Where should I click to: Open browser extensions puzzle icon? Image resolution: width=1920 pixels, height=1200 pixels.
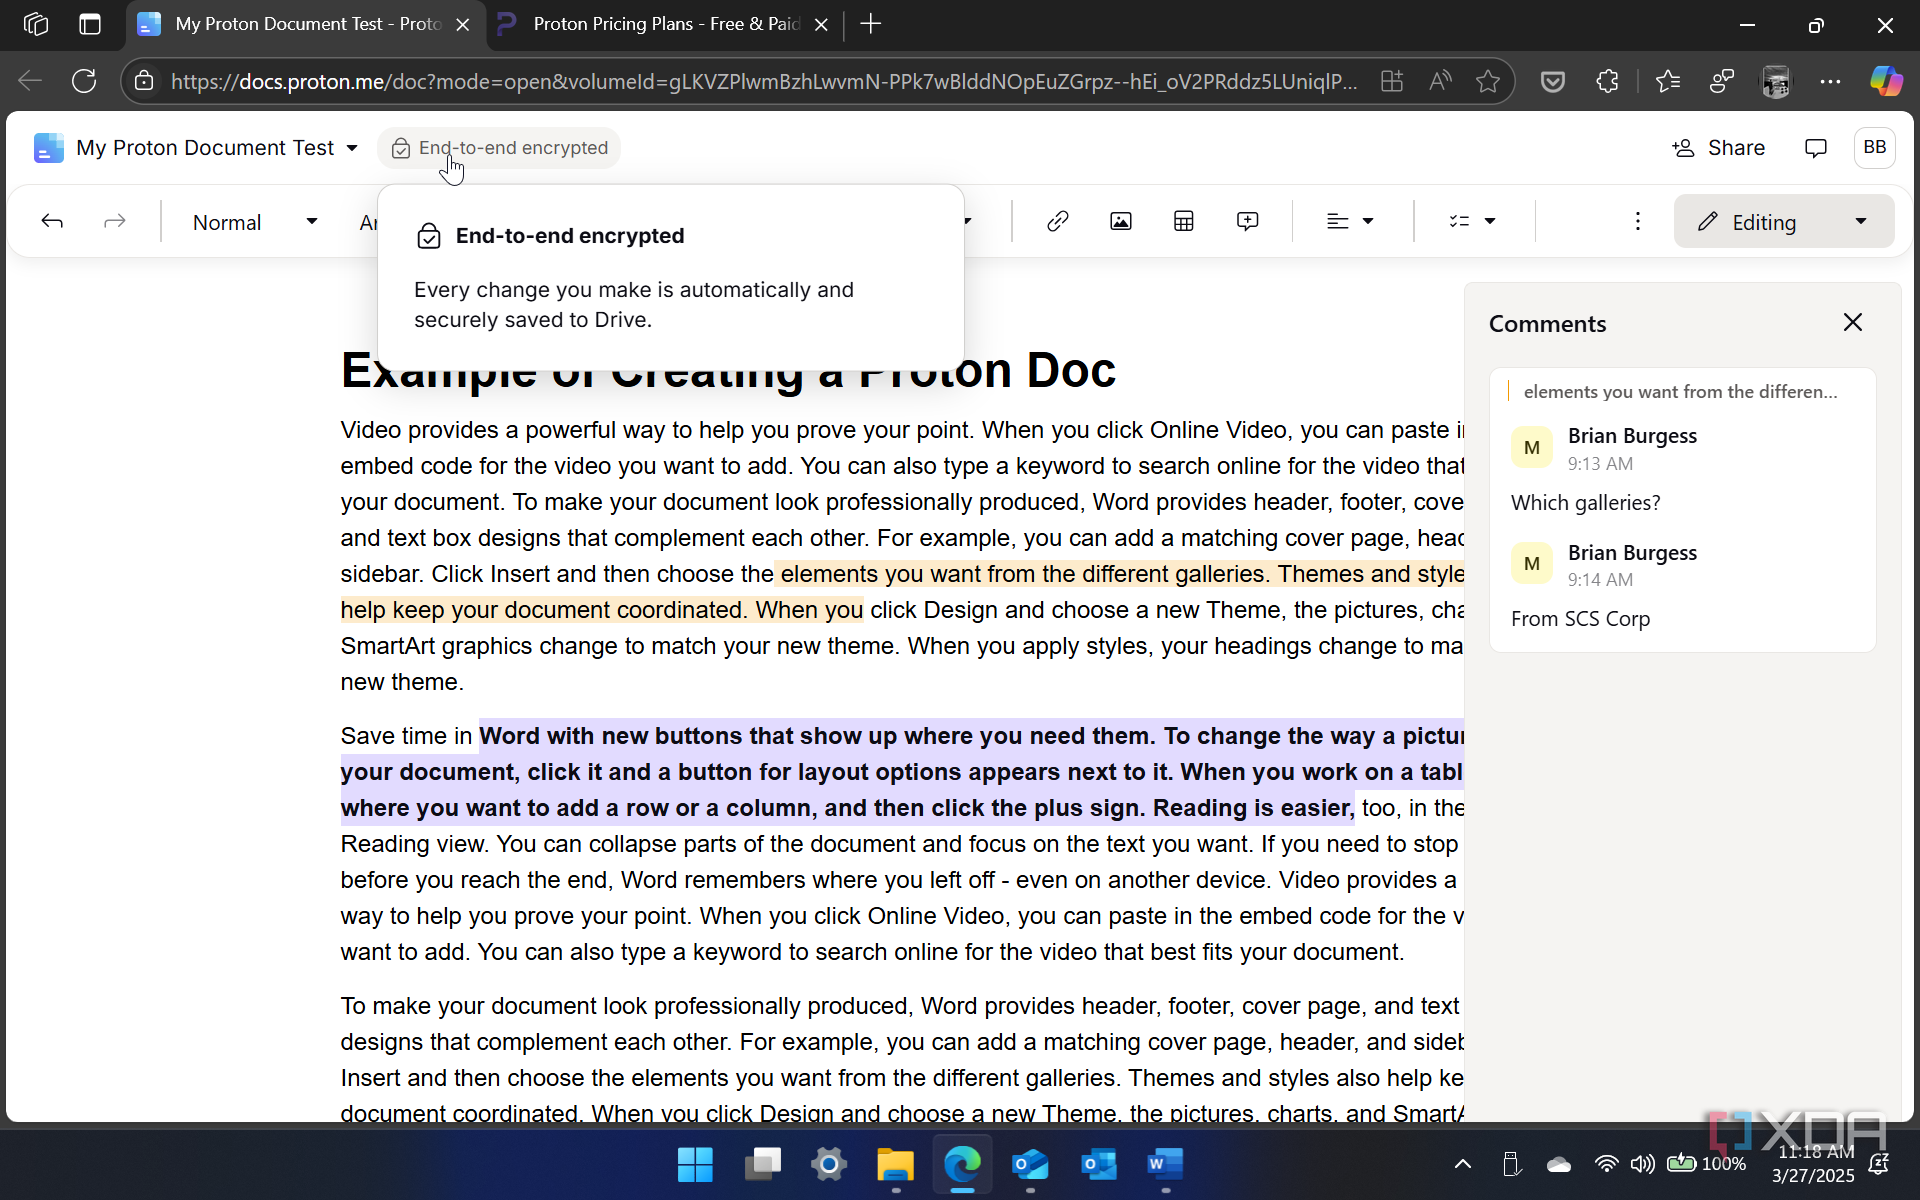pos(1607,81)
